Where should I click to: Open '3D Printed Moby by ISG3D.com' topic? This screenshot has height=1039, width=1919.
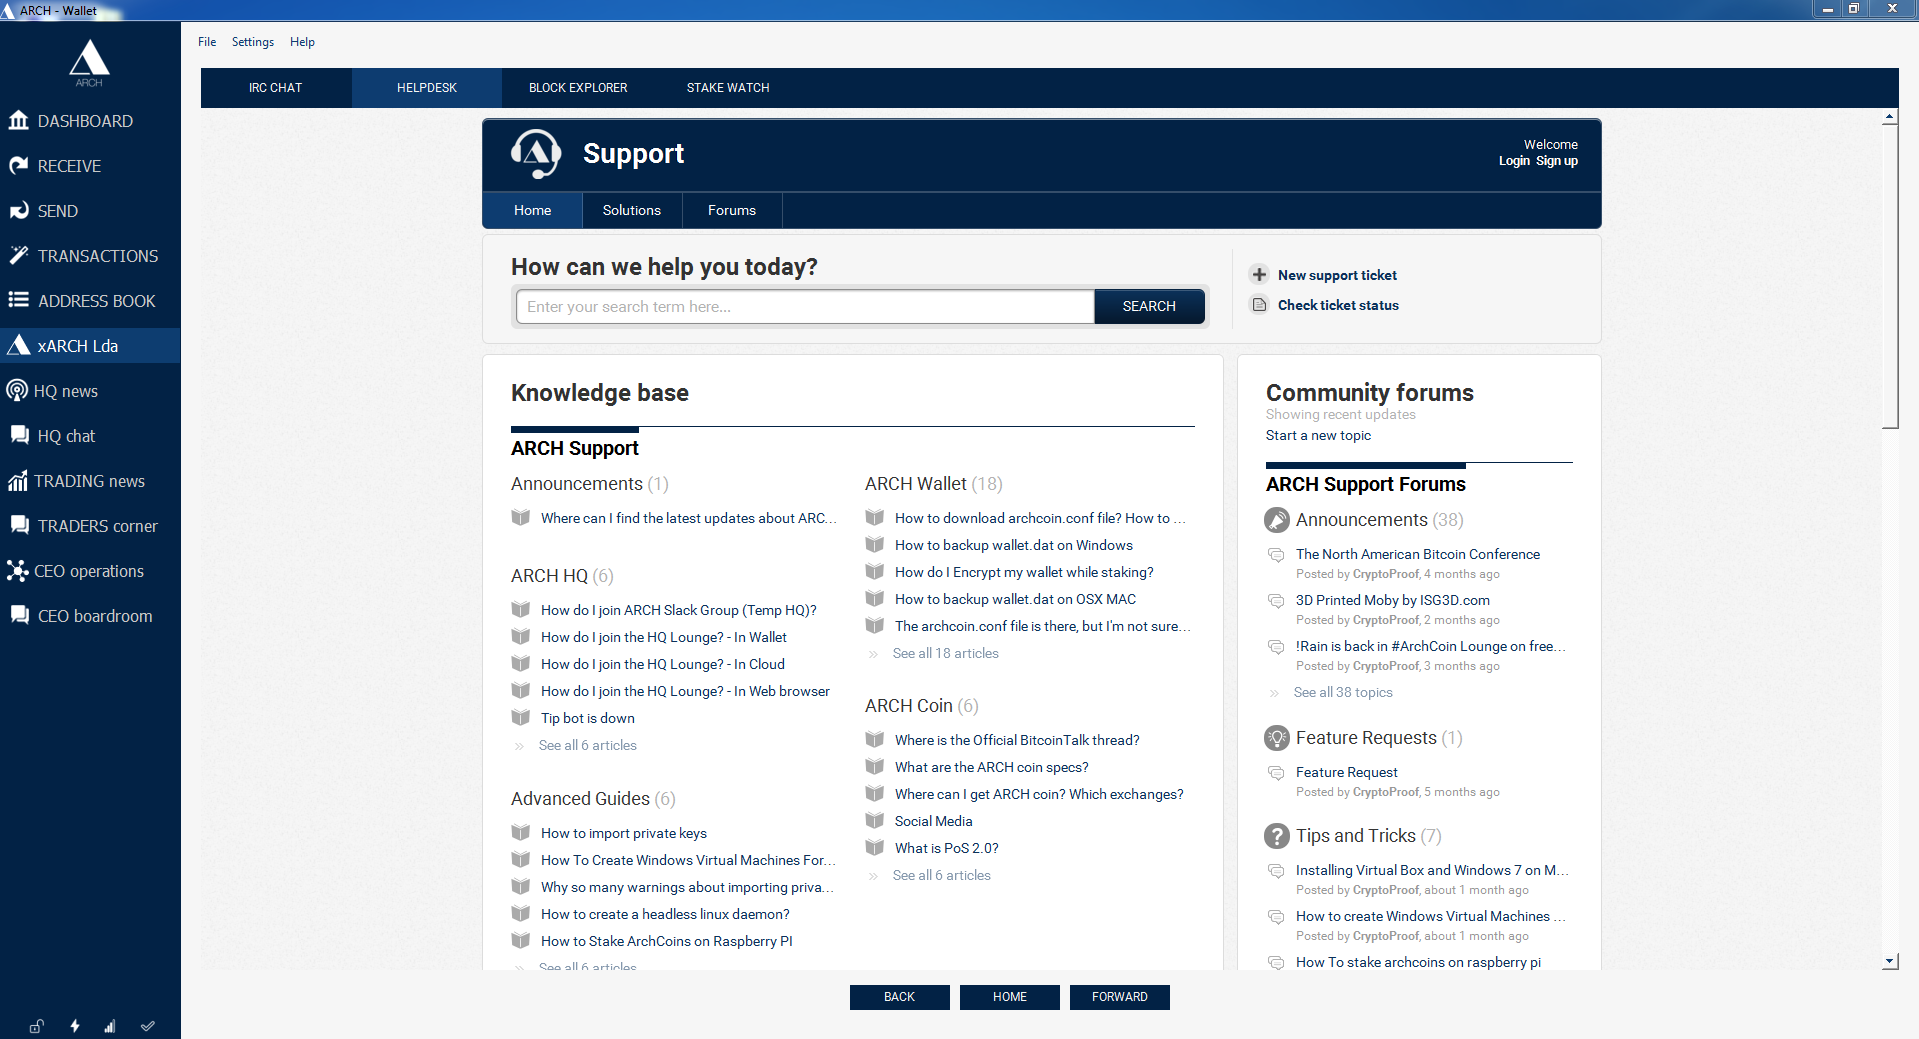pyautogui.click(x=1393, y=600)
